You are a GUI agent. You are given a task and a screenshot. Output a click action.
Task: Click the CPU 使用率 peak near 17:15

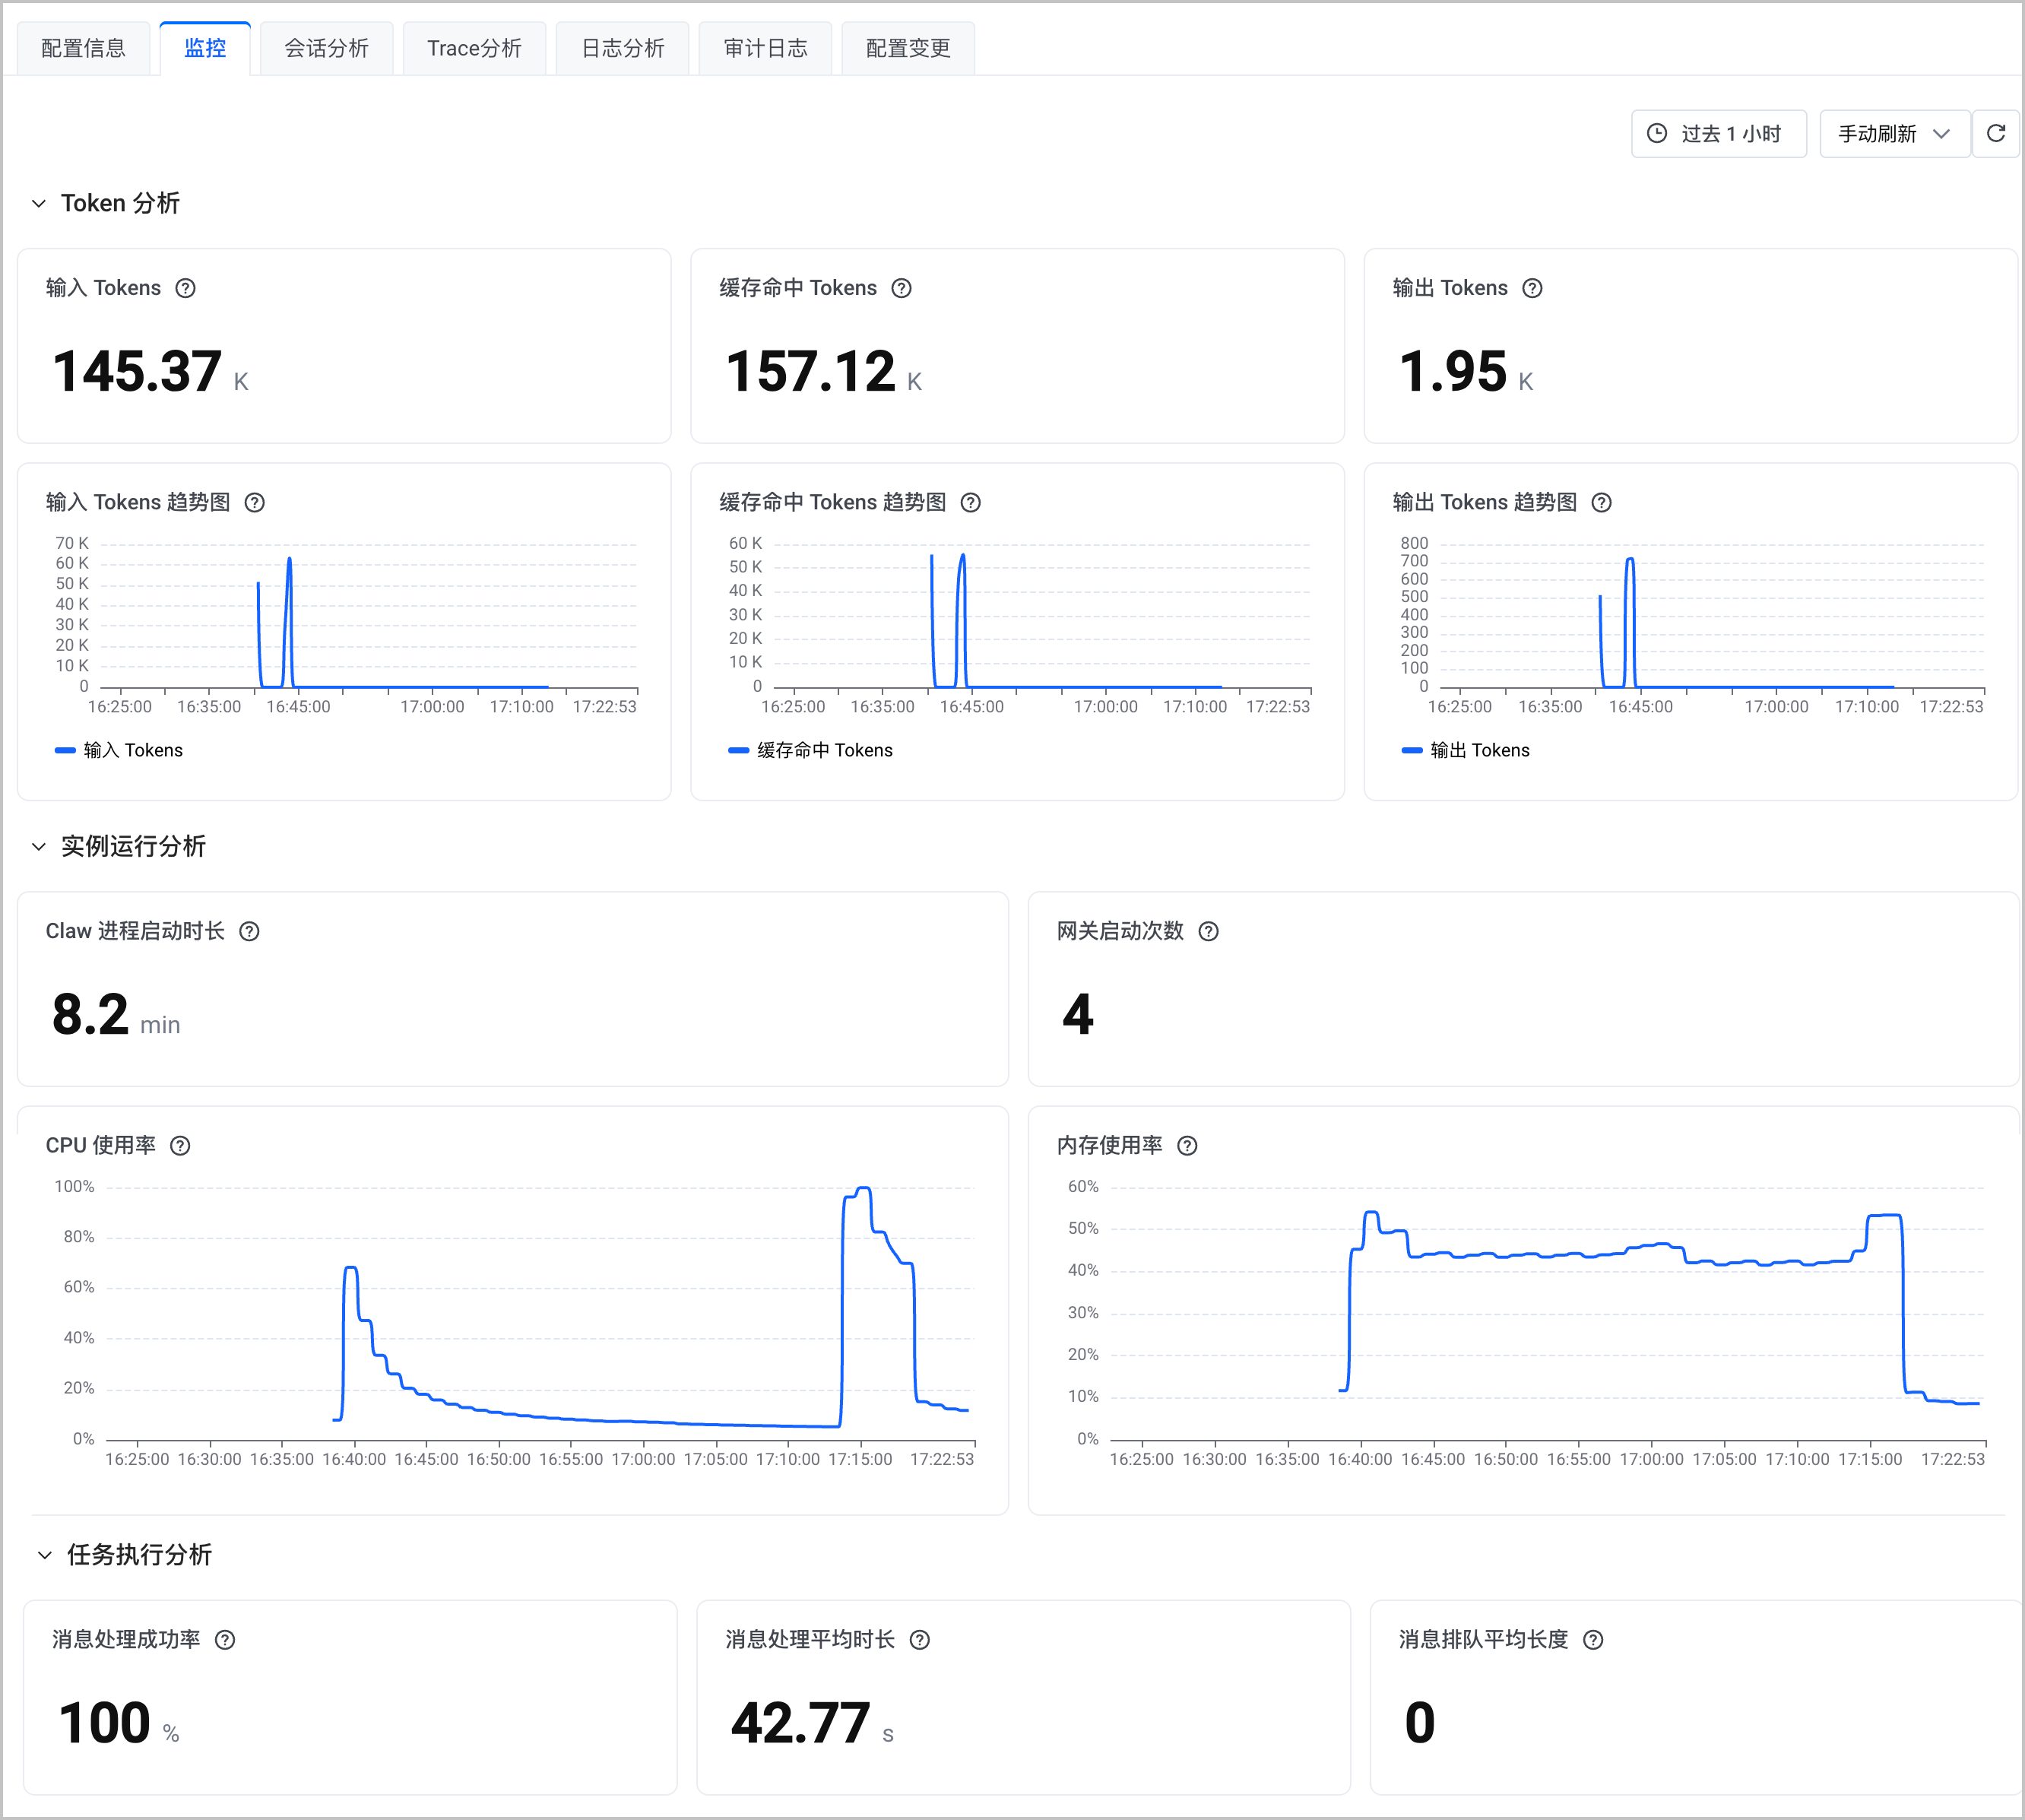pyautogui.click(x=864, y=1188)
